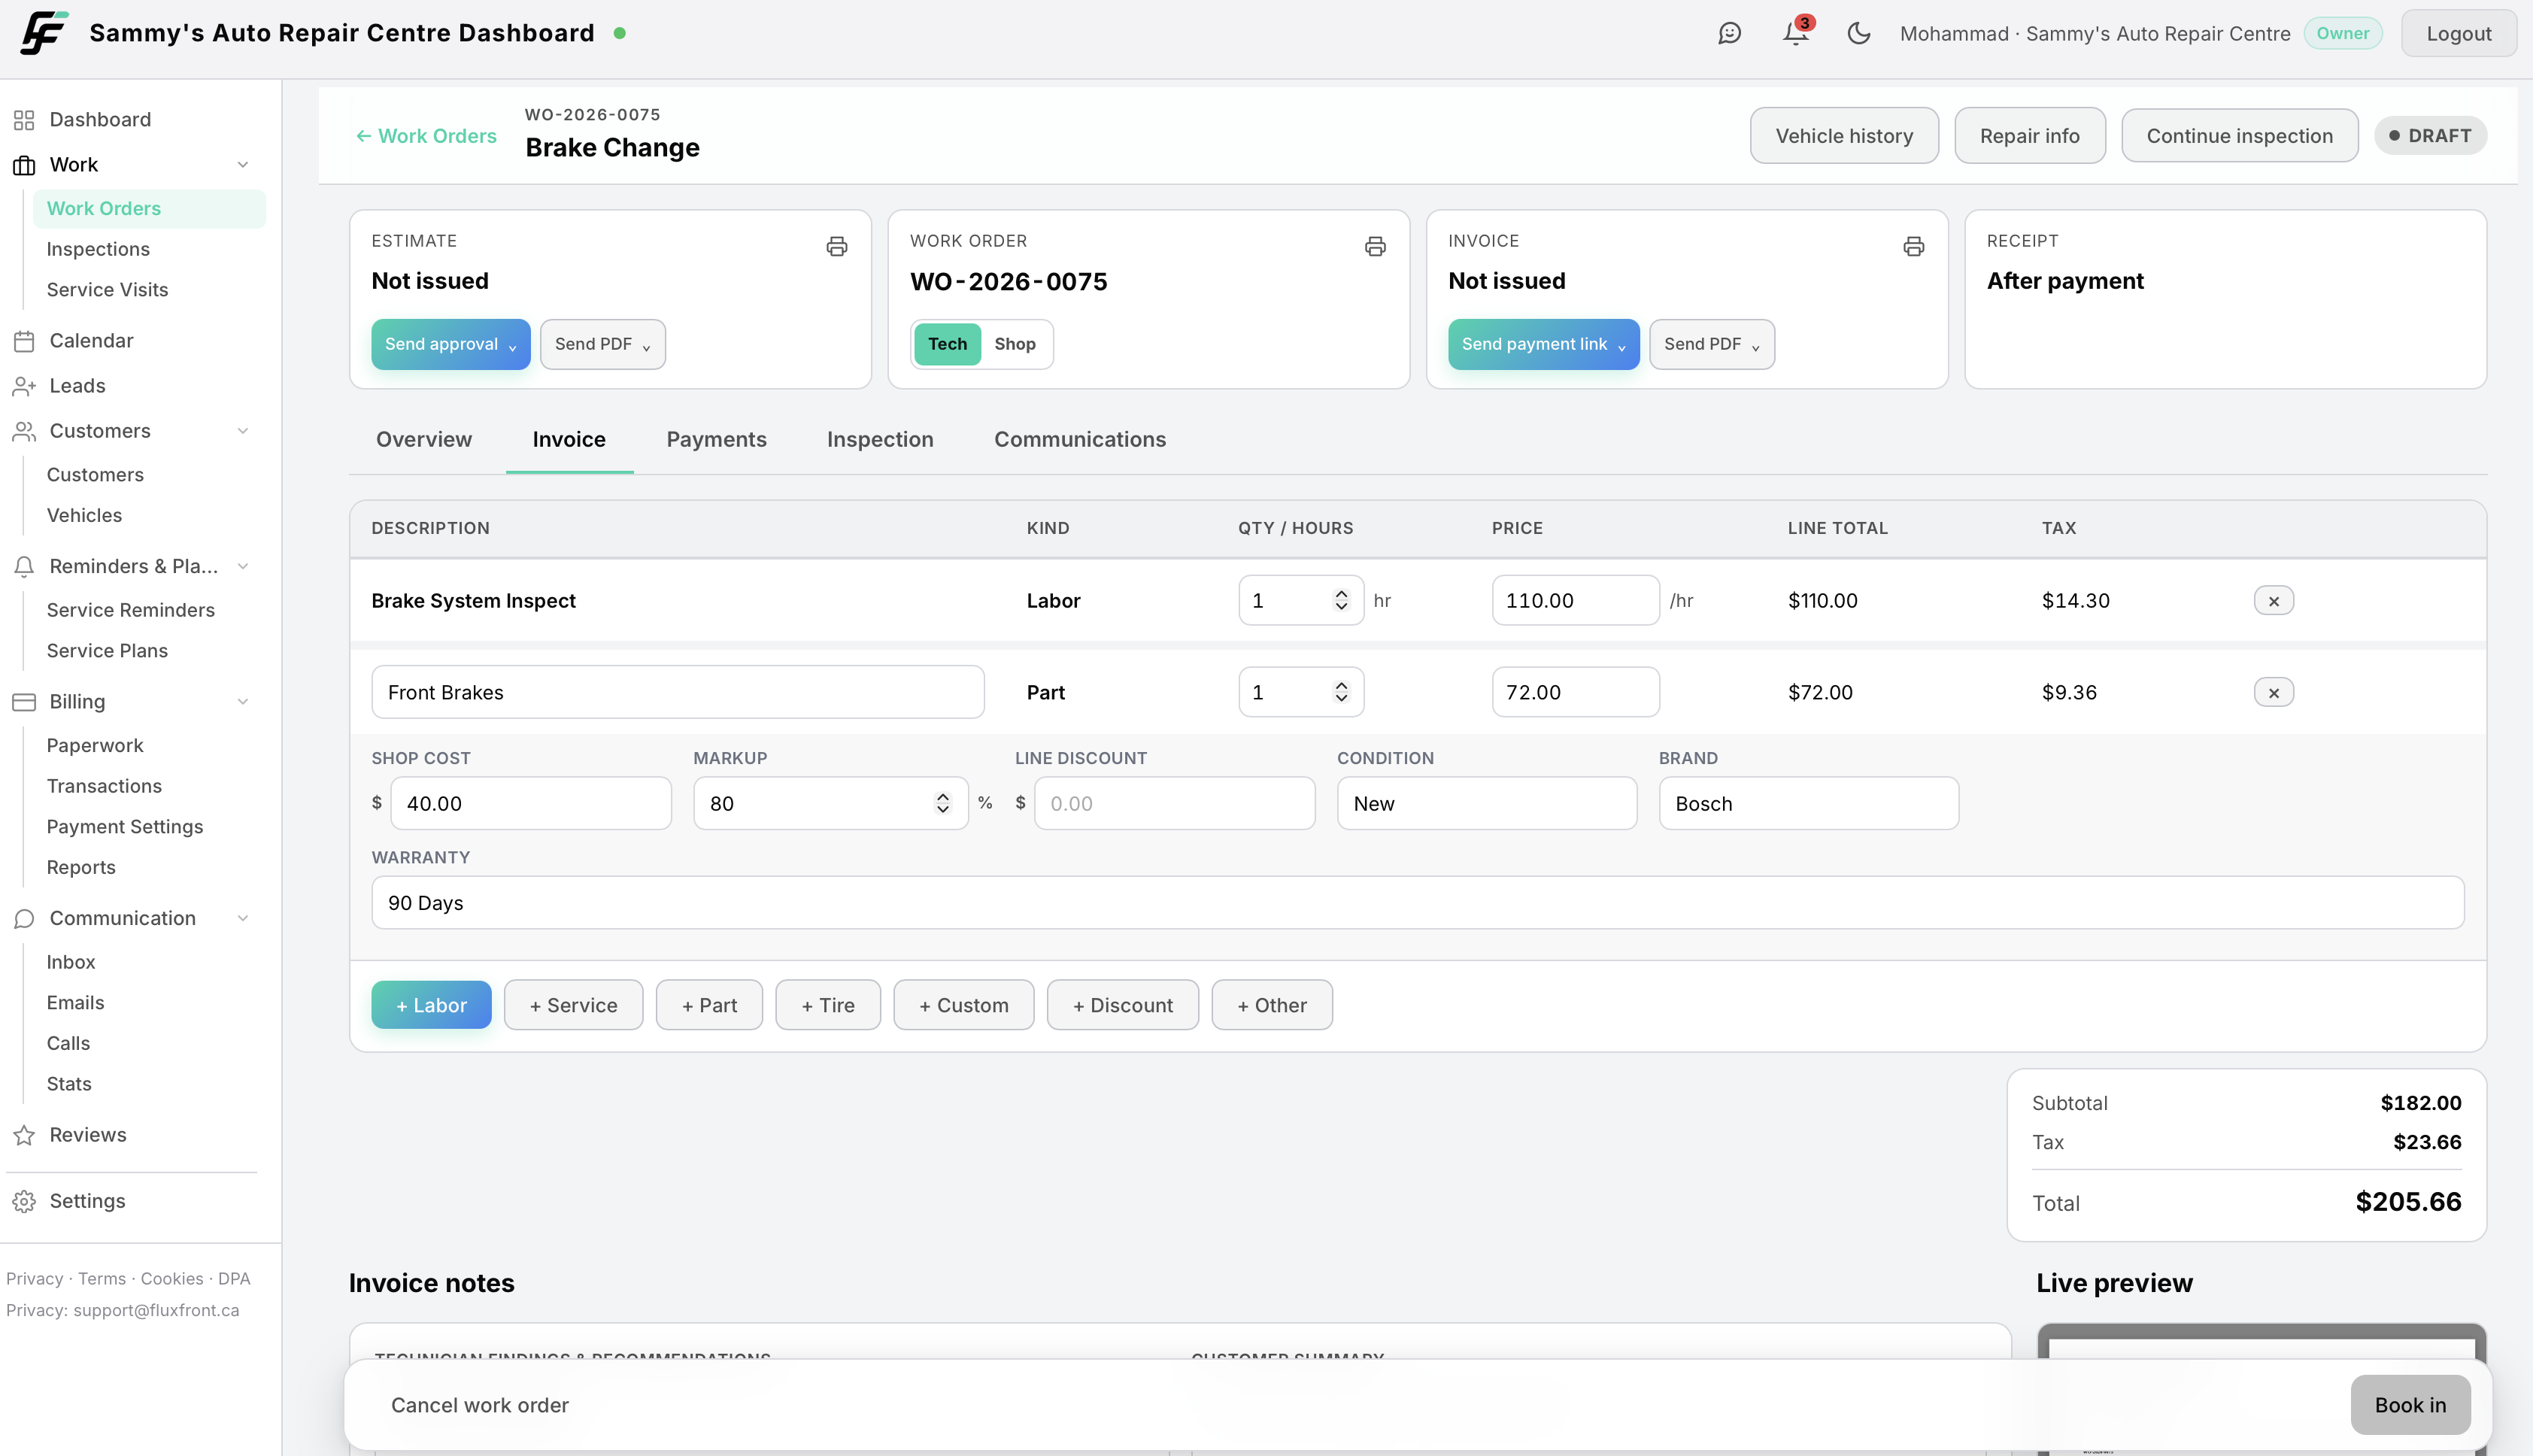This screenshot has width=2533, height=1456.
Task: Click the Reviews star icon
Action: point(24,1135)
